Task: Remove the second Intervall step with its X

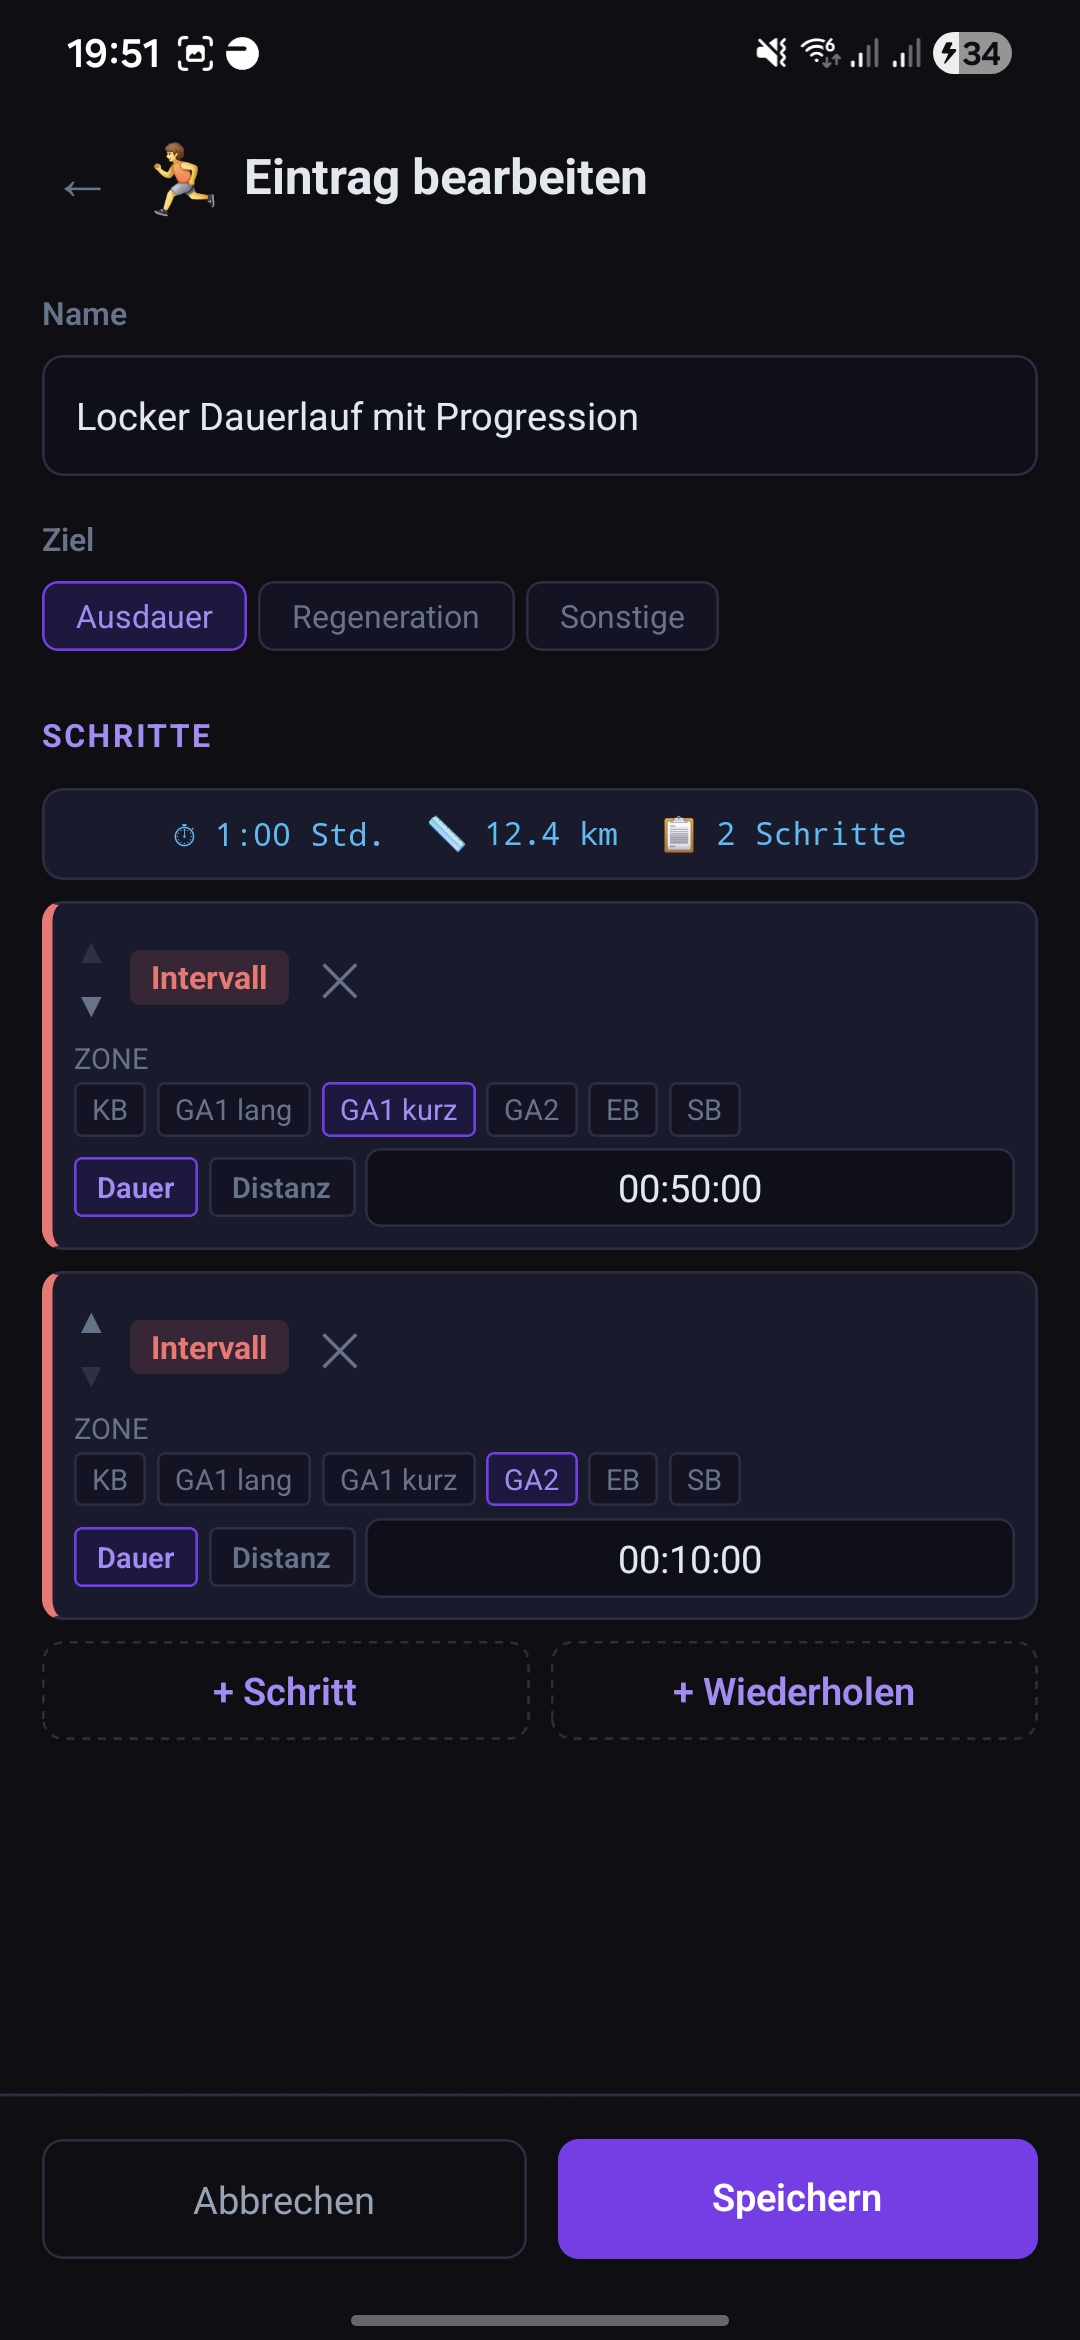Action: point(340,1350)
